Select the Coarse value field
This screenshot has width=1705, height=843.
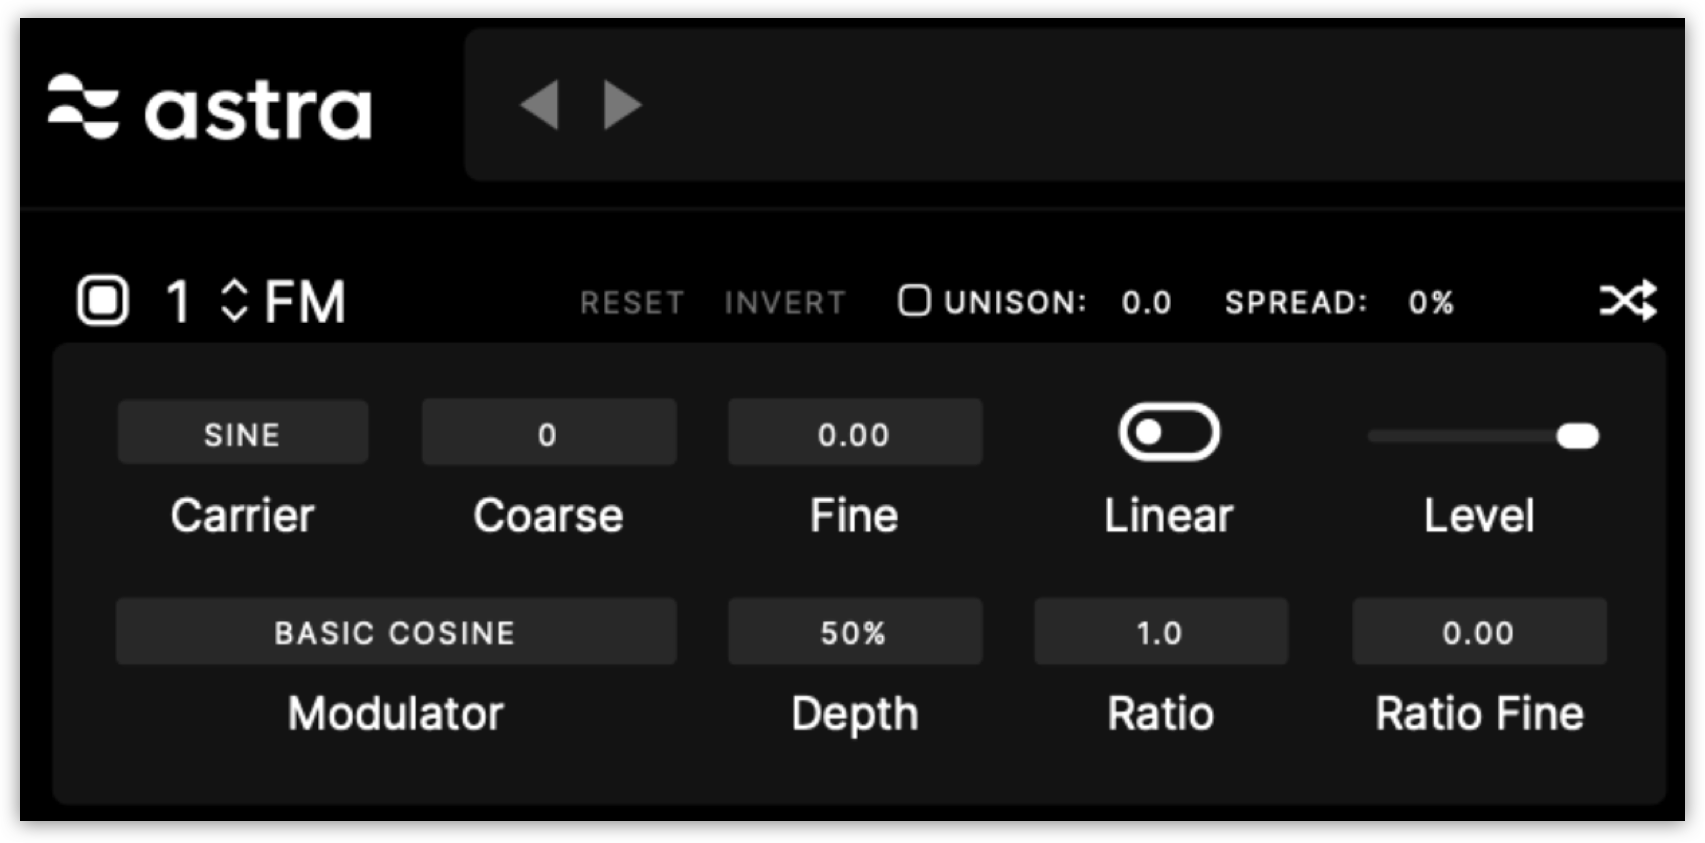(x=549, y=433)
